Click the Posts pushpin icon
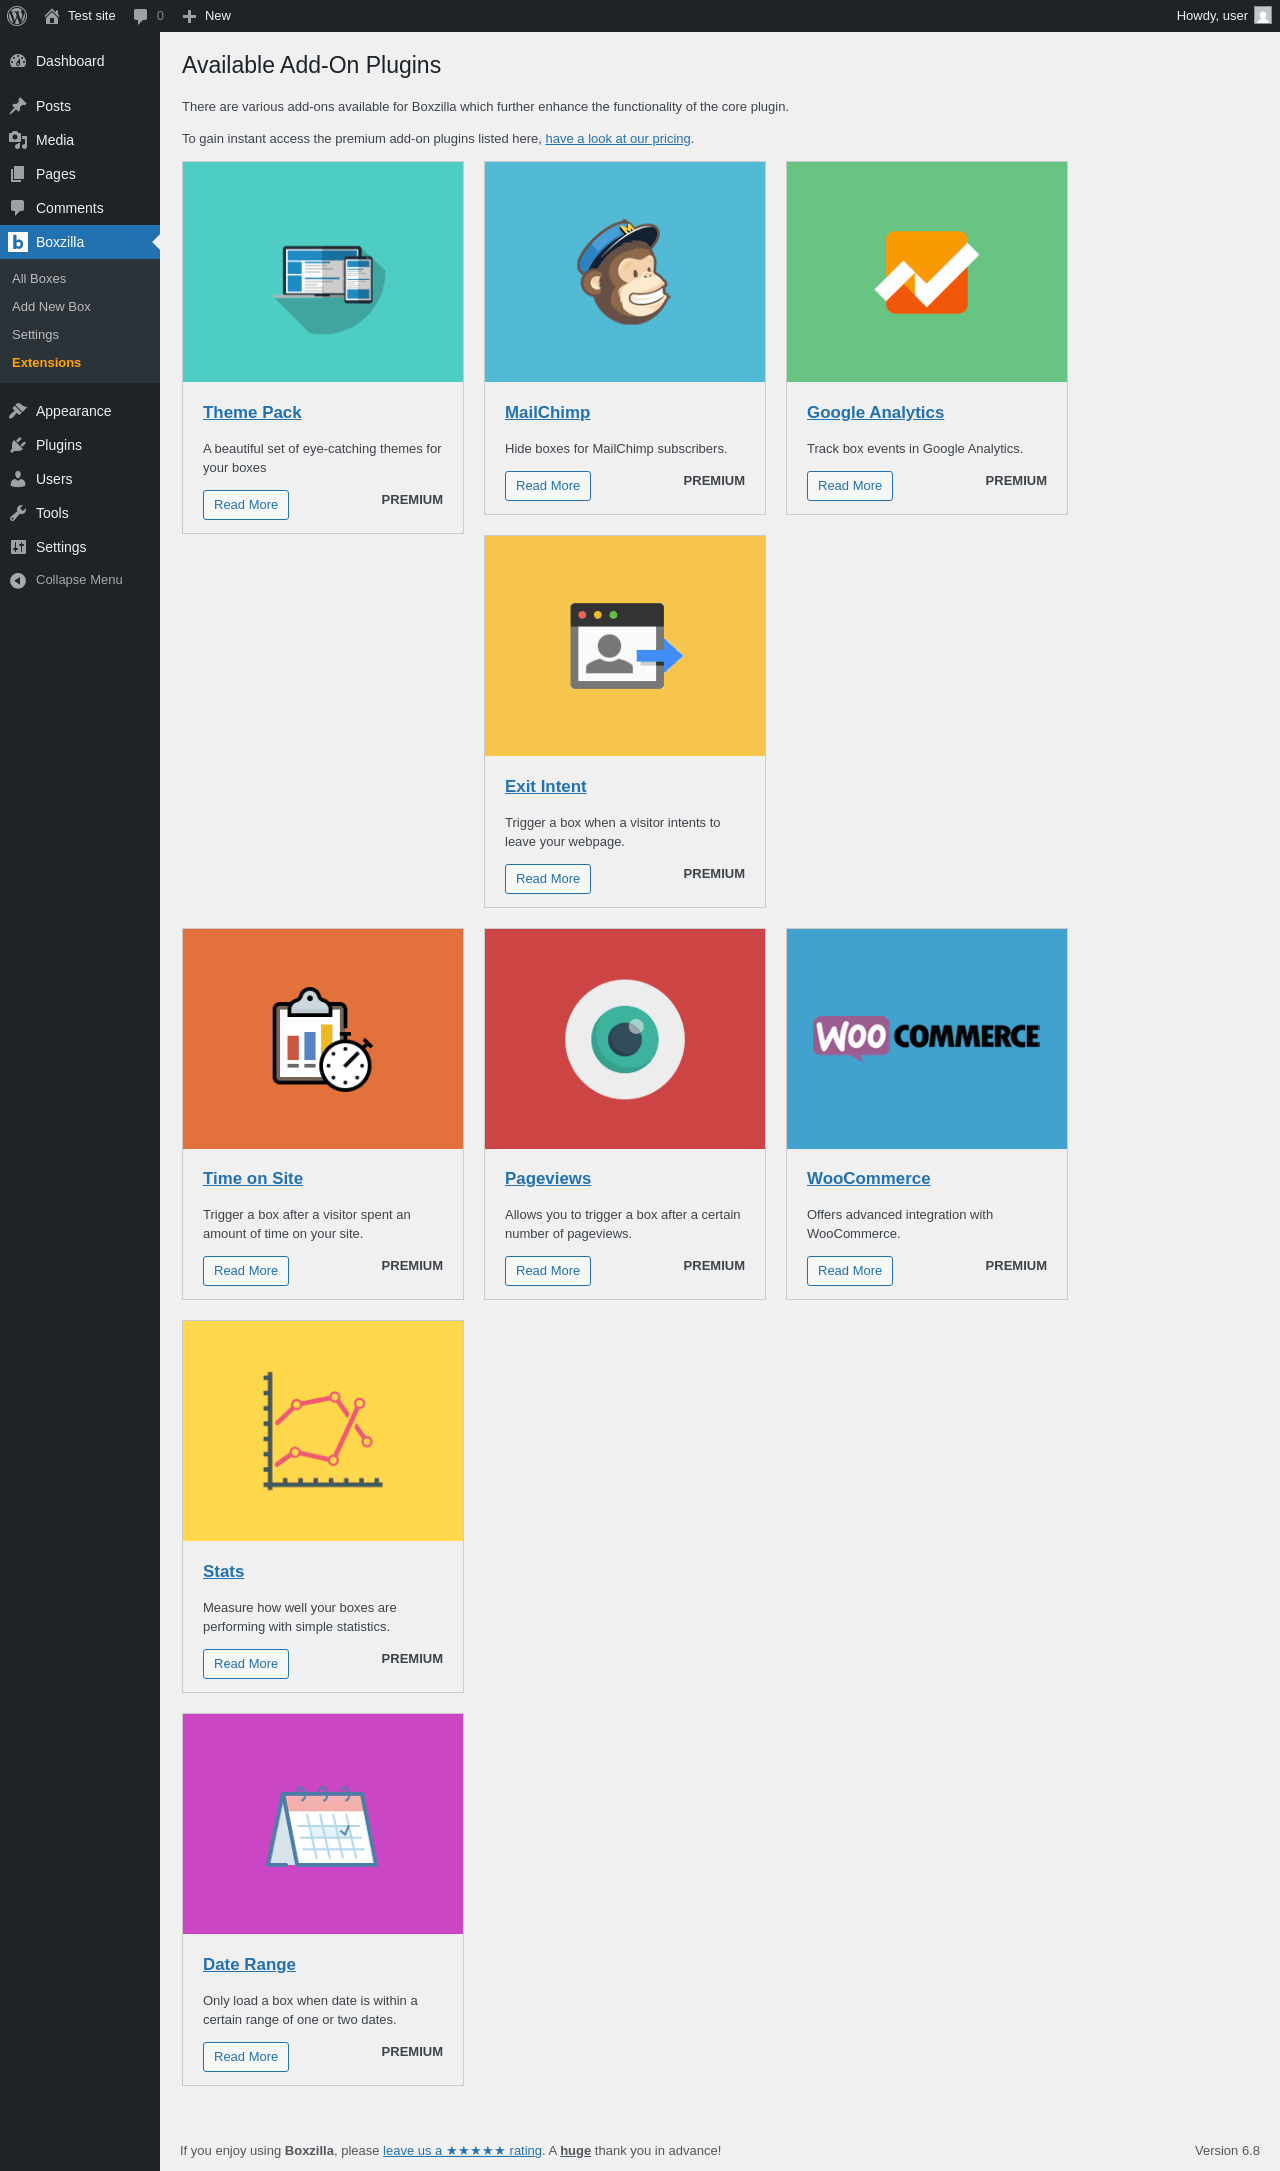Screen dimensions: 1280x2171 click(18, 106)
